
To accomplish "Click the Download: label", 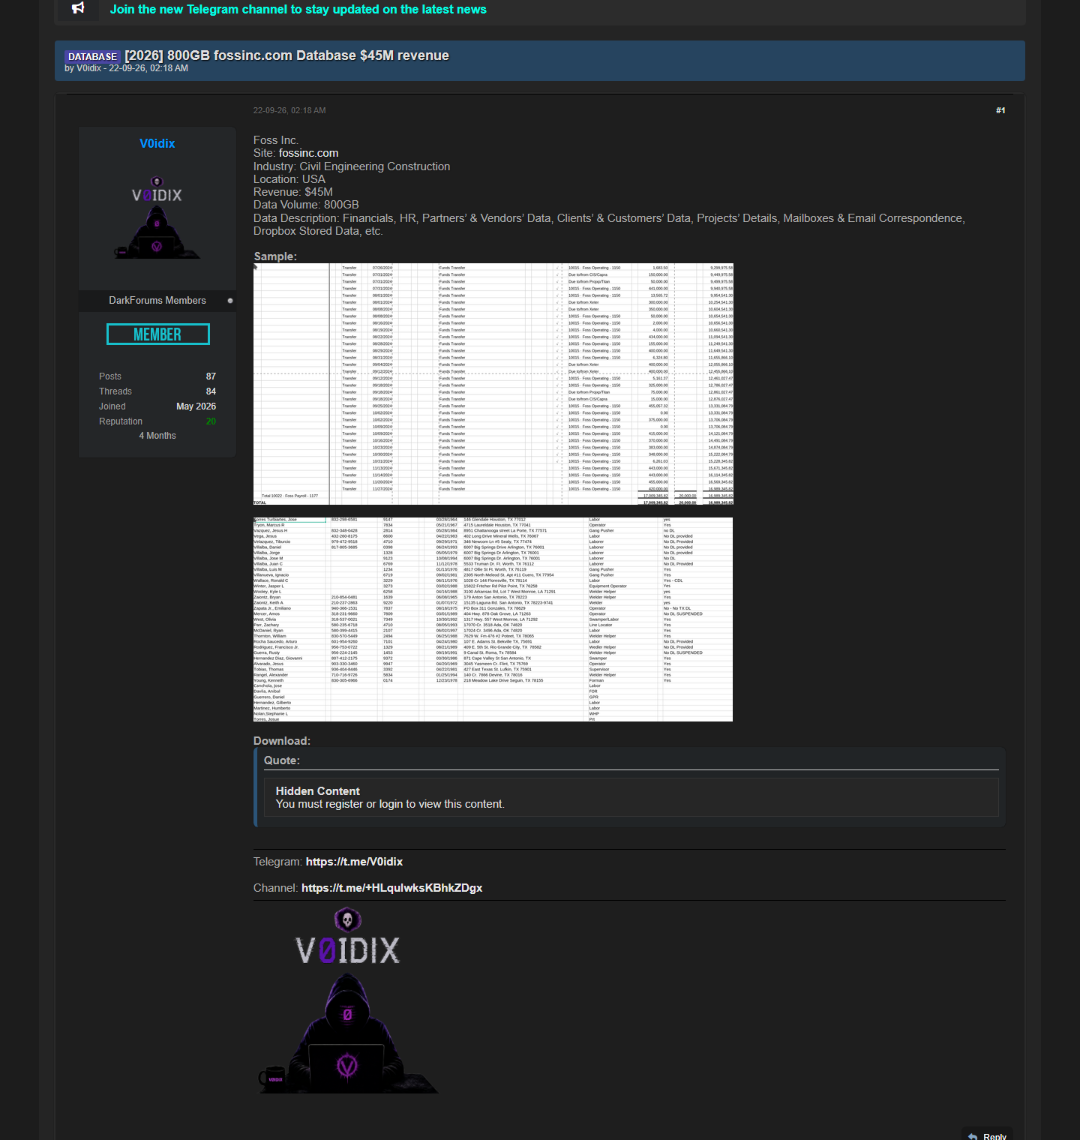I will [282, 741].
